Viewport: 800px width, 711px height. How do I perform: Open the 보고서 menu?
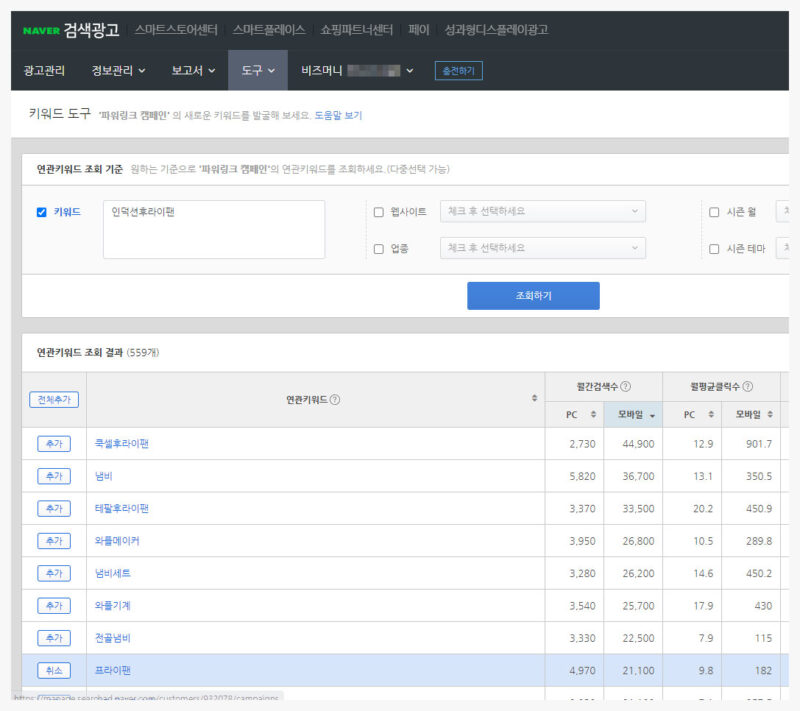pyautogui.click(x=193, y=71)
